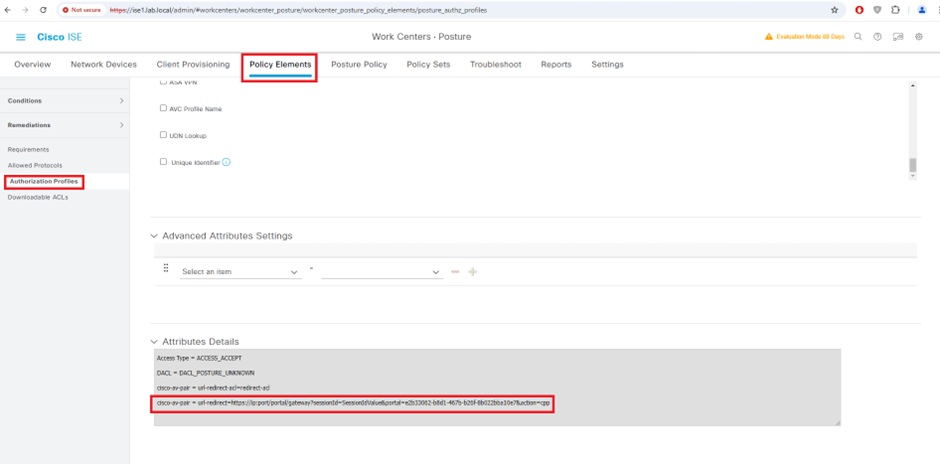Viewport: 940px width, 464px height.
Task: Remove attribute row with minus icon
Action: coord(455,272)
